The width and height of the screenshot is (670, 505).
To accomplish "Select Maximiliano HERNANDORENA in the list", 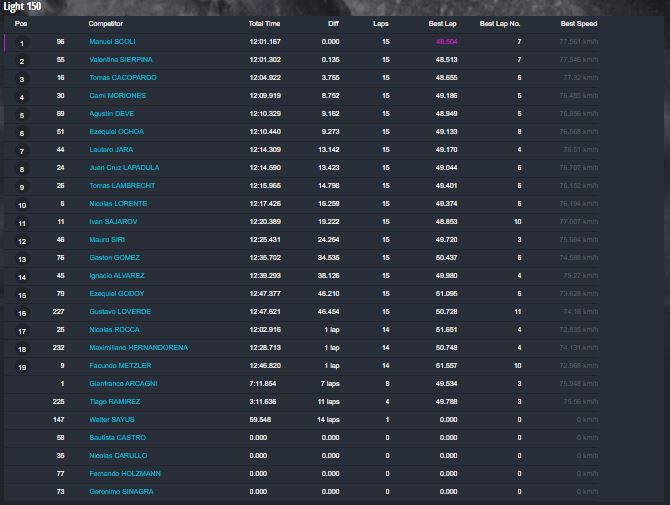I will (x=138, y=348).
